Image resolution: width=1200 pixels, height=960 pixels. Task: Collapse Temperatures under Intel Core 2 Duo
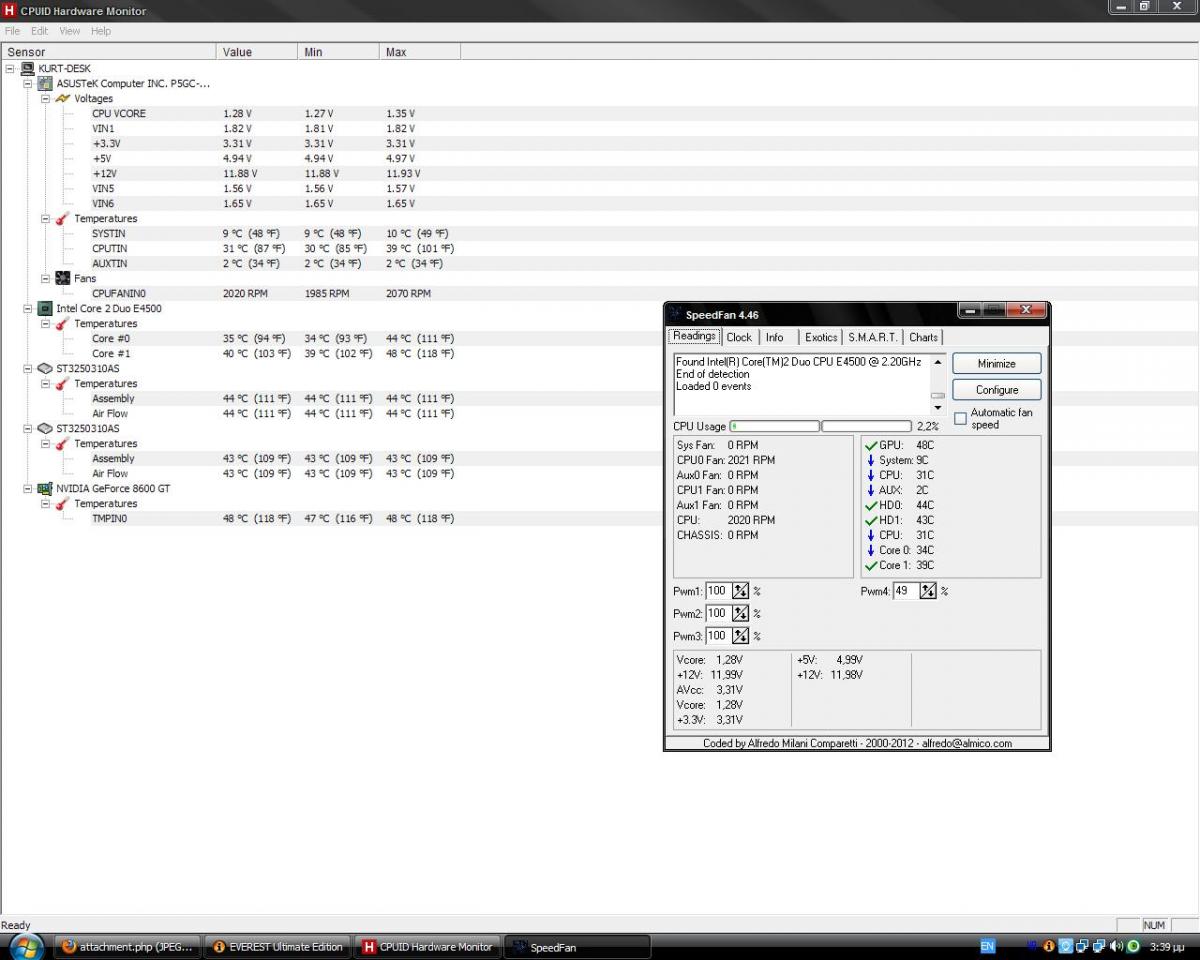[46, 323]
